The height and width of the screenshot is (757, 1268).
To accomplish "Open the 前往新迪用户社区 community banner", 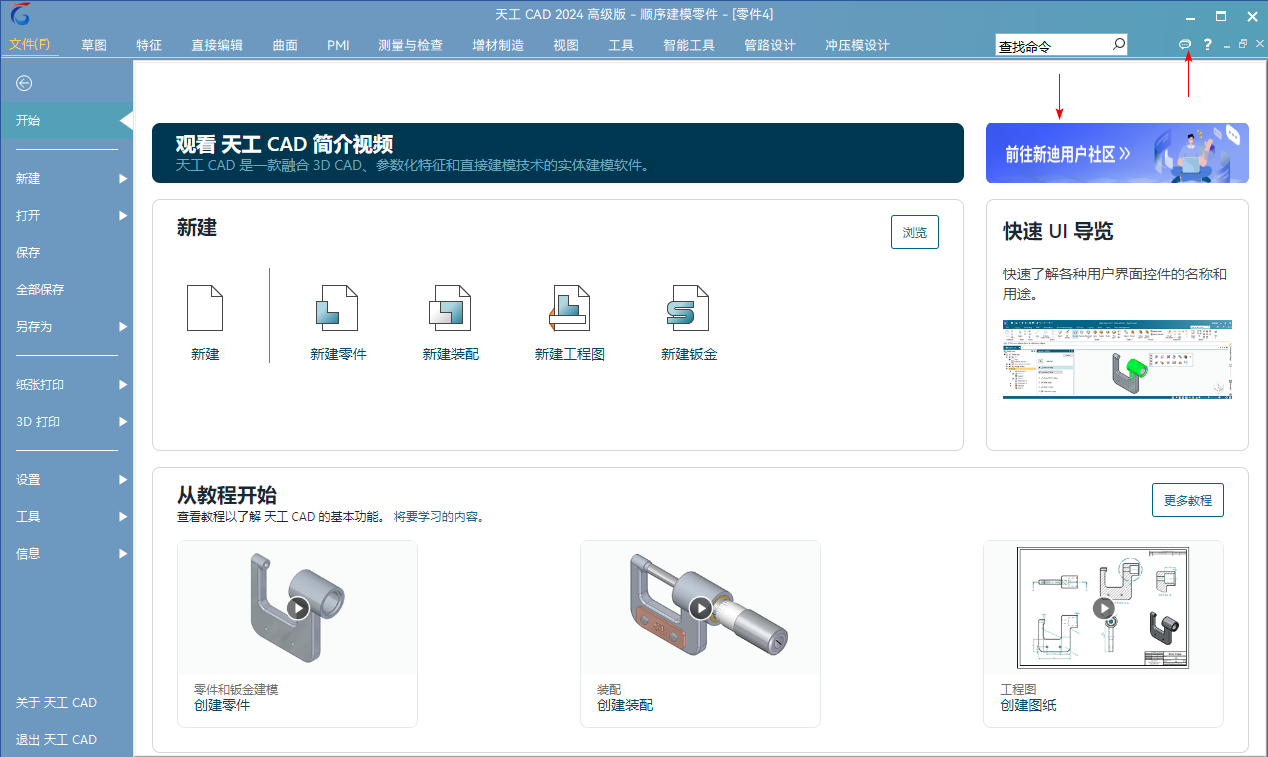I will coord(1116,154).
